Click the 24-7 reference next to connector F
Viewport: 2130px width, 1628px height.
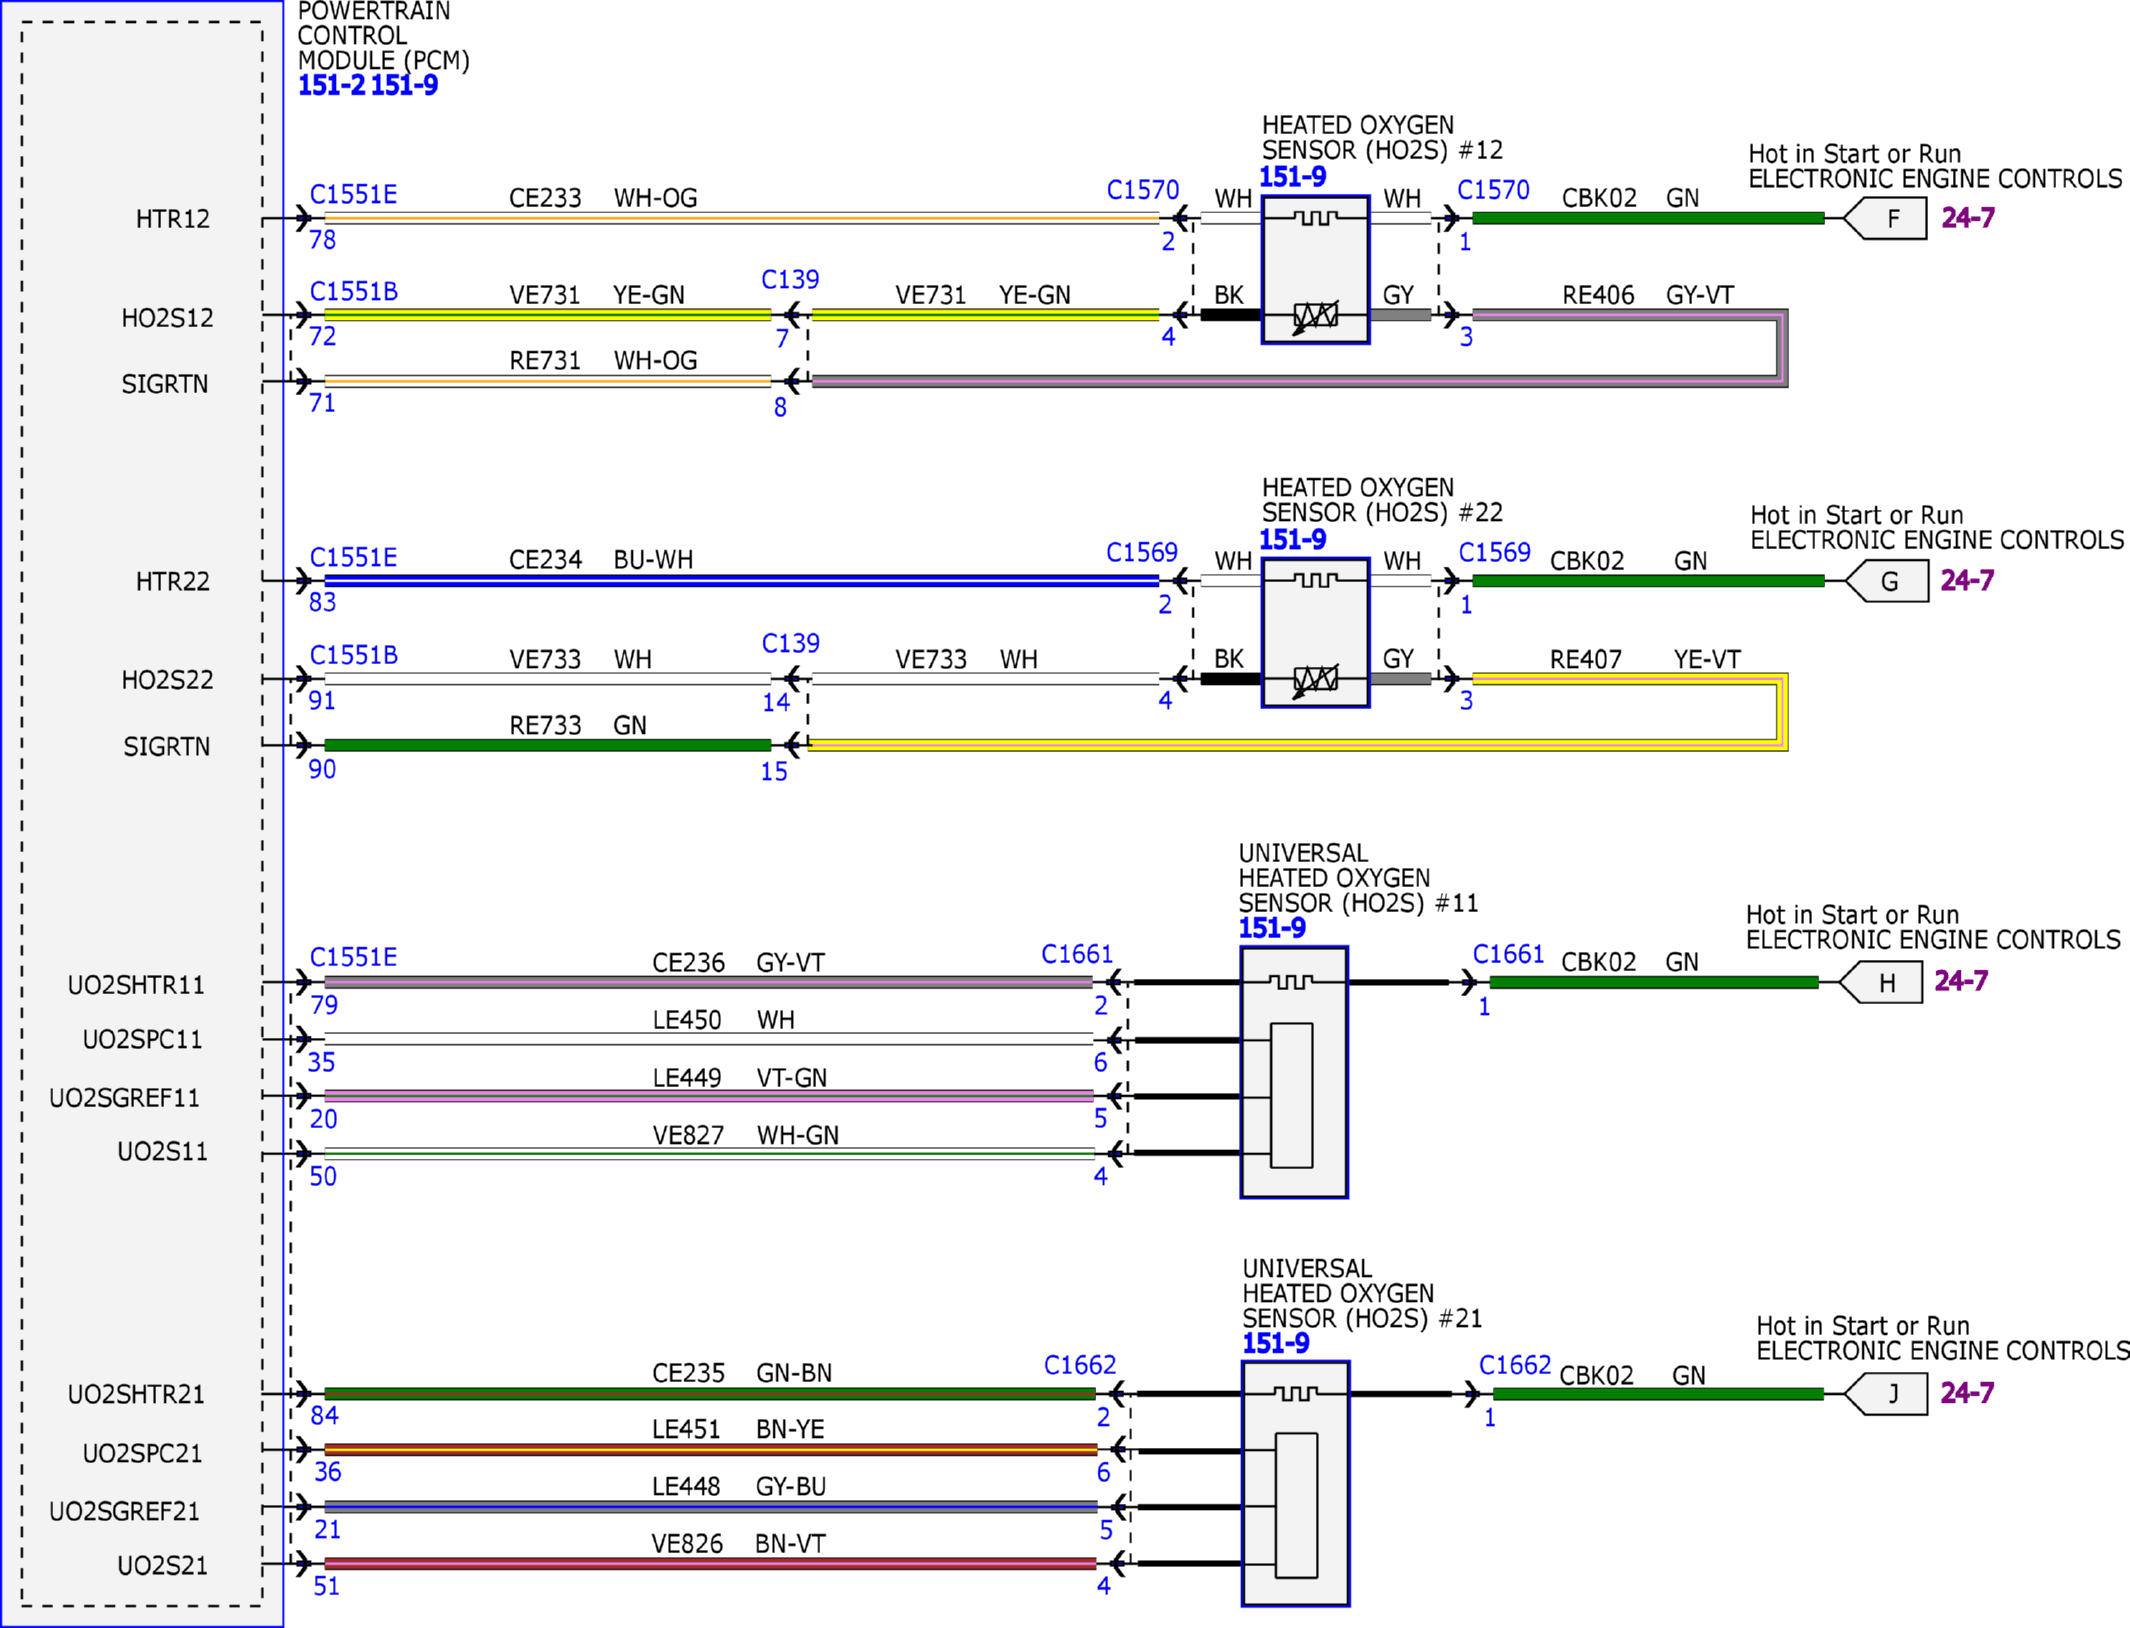pyautogui.click(x=1967, y=218)
